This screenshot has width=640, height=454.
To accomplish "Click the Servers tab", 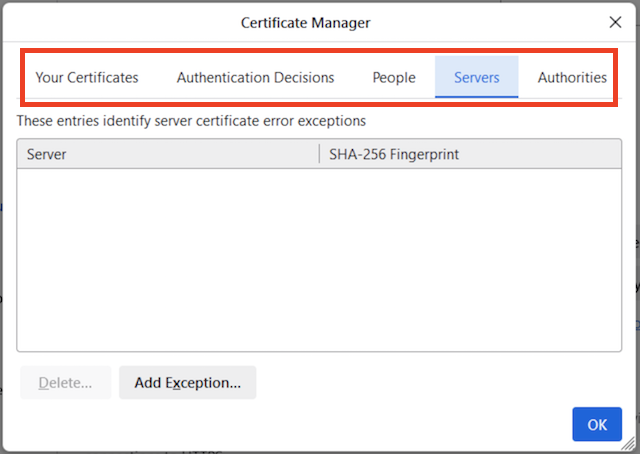I will point(477,77).
